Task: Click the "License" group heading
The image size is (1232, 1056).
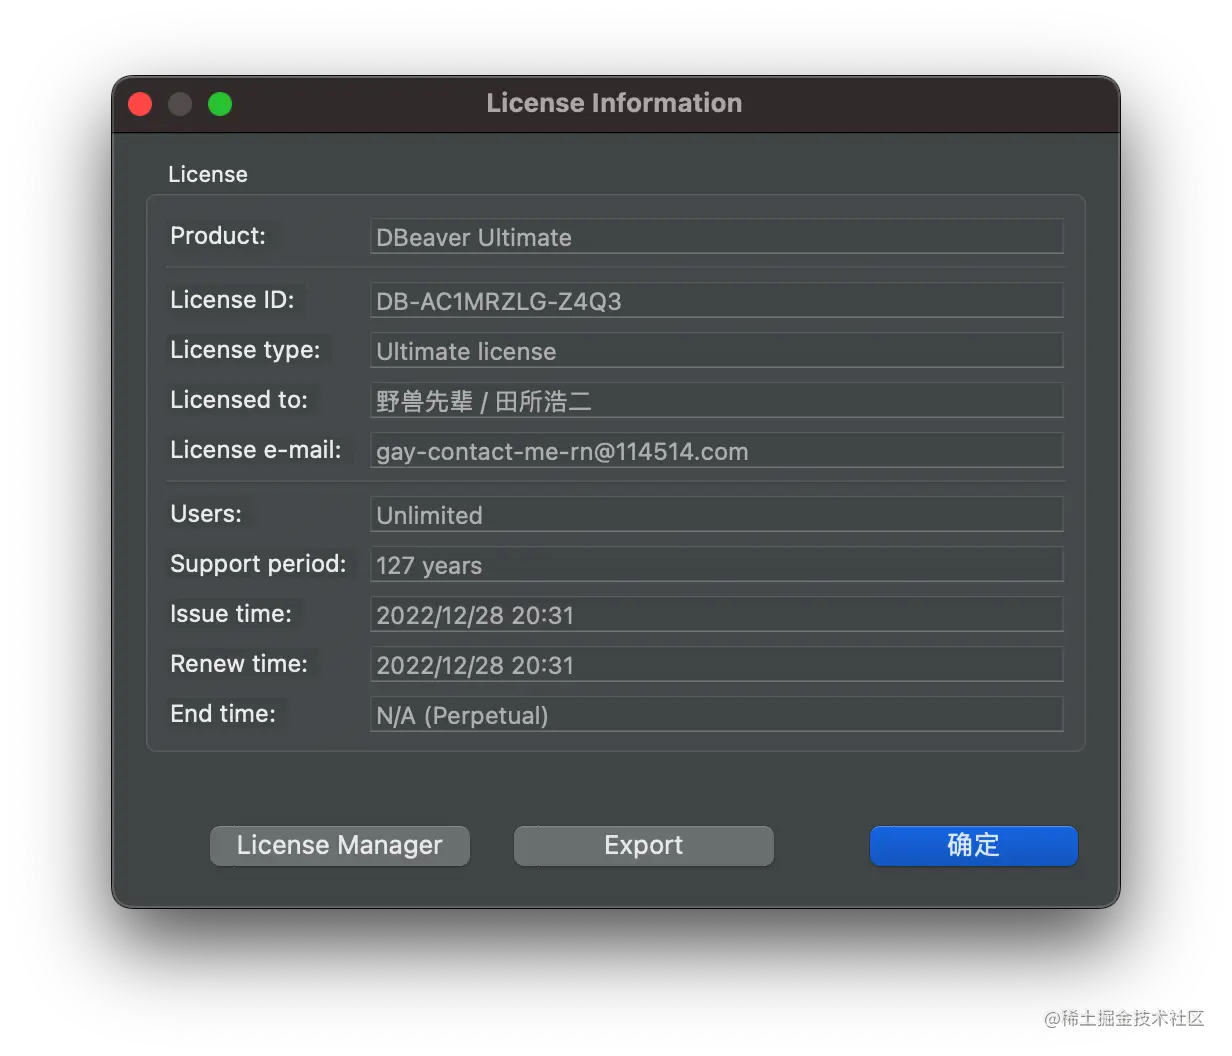Action: pyautogui.click(x=208, y=174)
